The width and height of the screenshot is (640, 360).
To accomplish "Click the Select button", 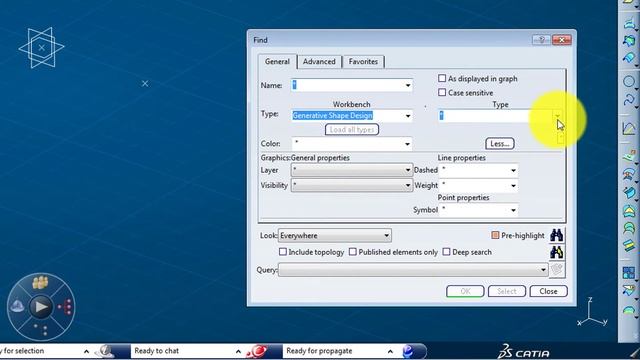I will (x=507, y=291).
